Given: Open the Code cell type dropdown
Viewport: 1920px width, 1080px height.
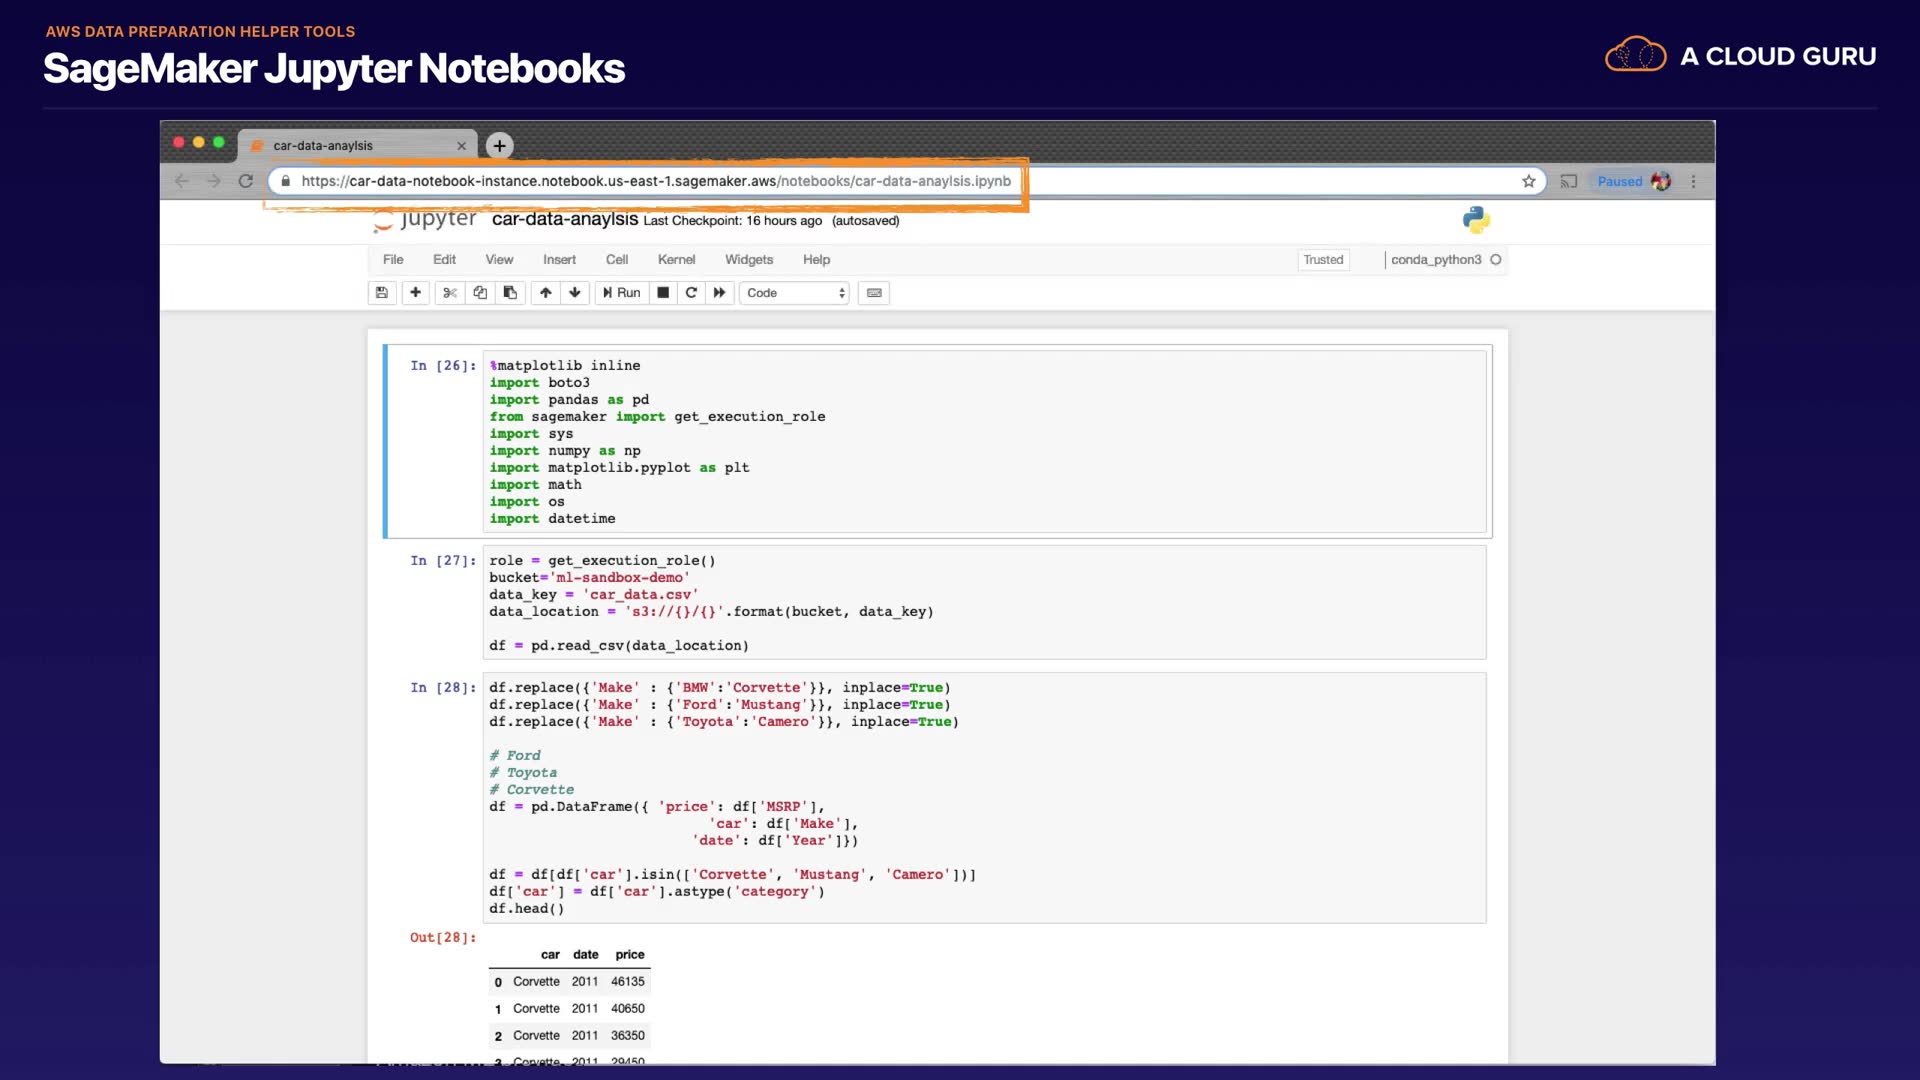Looking at the screenshot, I should [795, 293].
